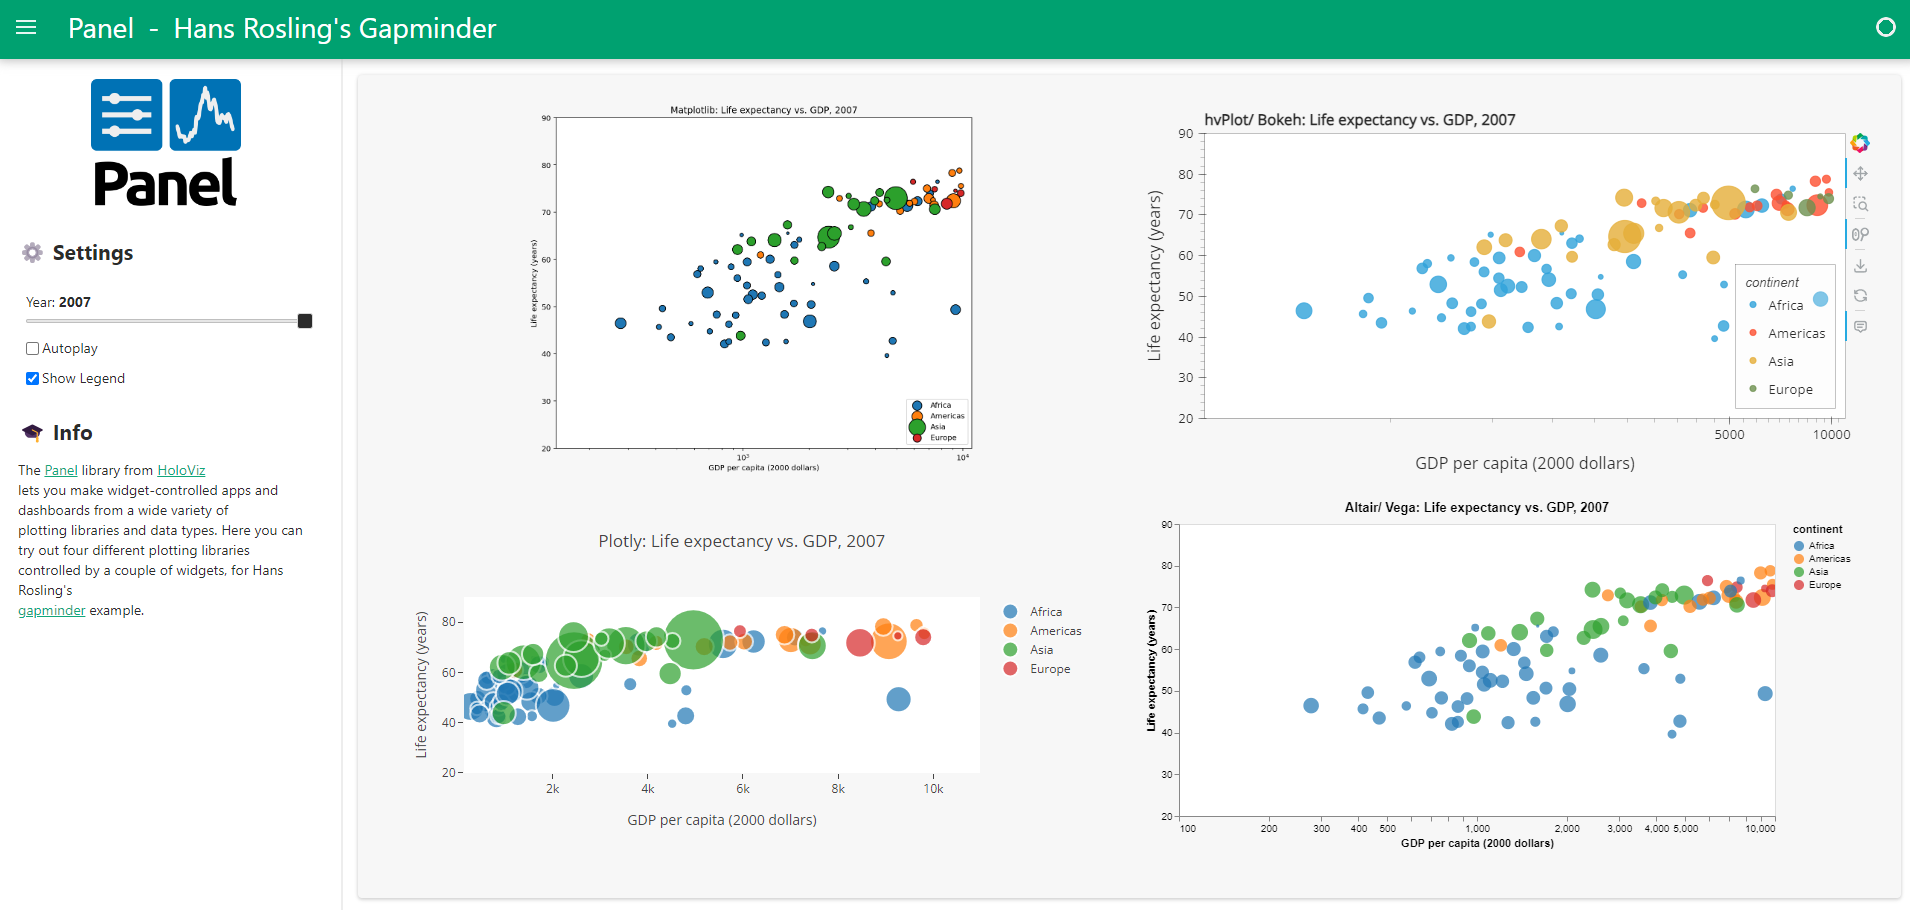1910x910 pixels.
Task: Click the large green Asia bubble in Plotly
Action: click(x=692, y=640)
